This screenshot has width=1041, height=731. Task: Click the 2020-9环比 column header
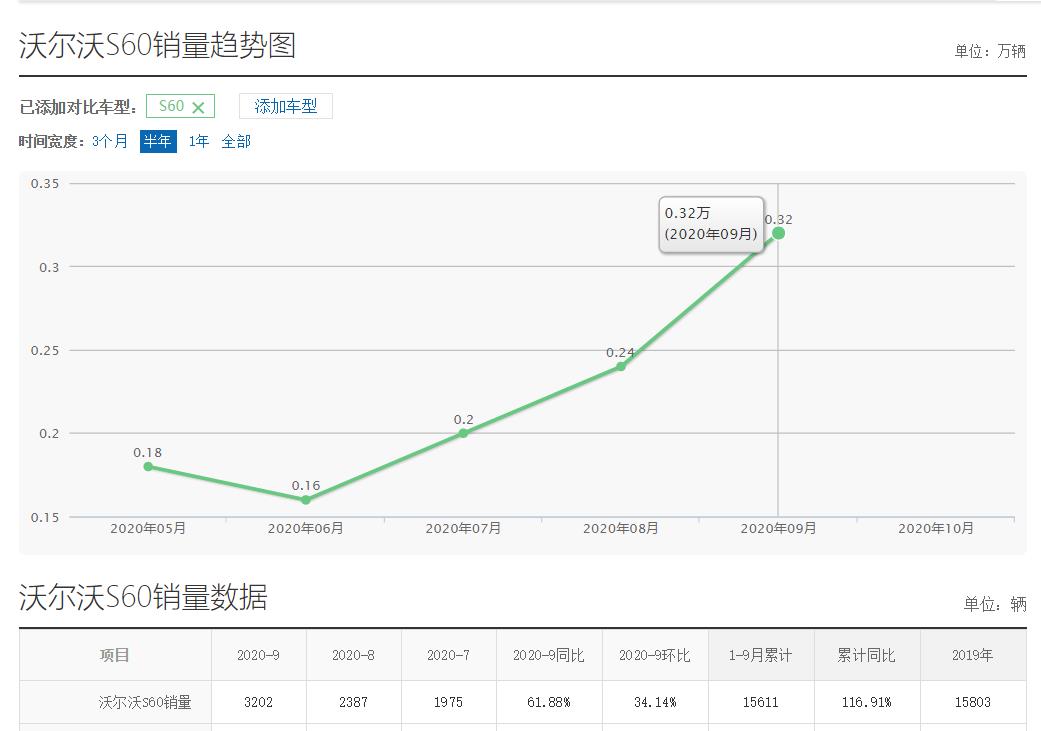tap(655, 655)
